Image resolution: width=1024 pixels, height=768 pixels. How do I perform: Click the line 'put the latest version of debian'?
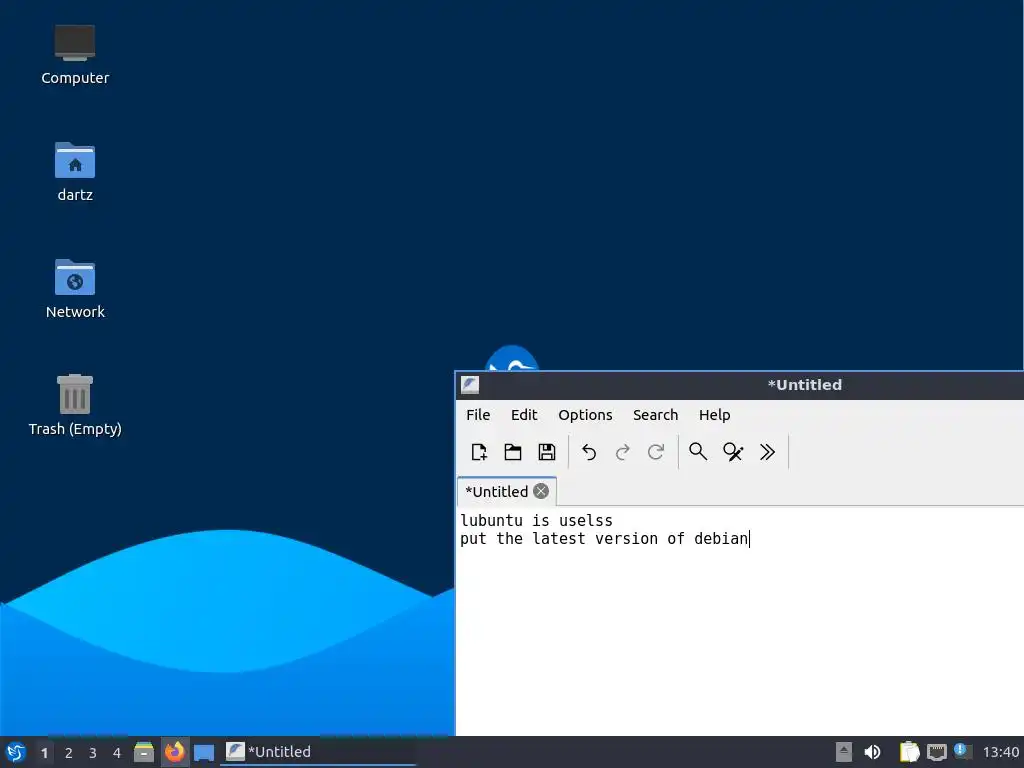coord(604,539)
